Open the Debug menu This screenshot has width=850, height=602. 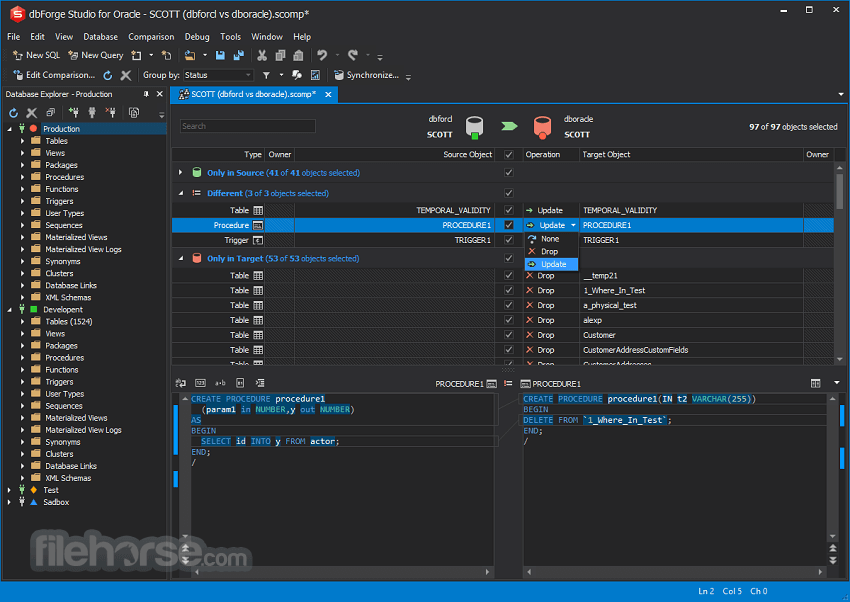(x=197, y=37)
